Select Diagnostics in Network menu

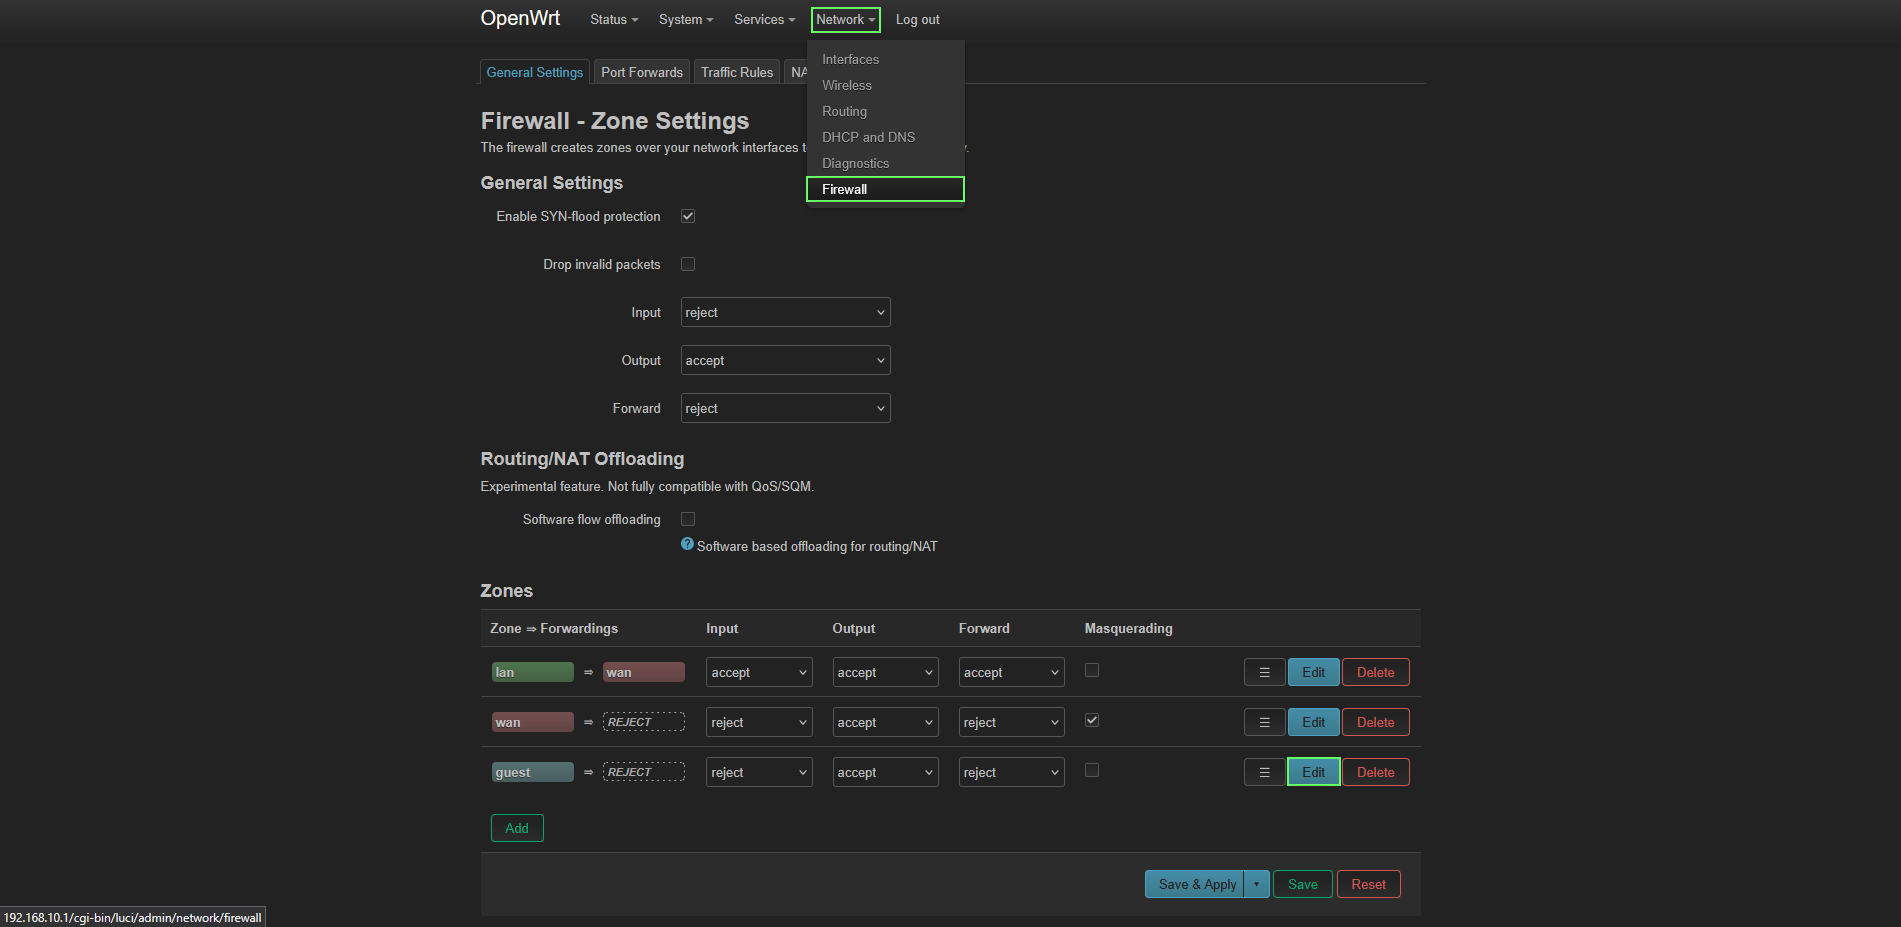(x=885, y=163)
